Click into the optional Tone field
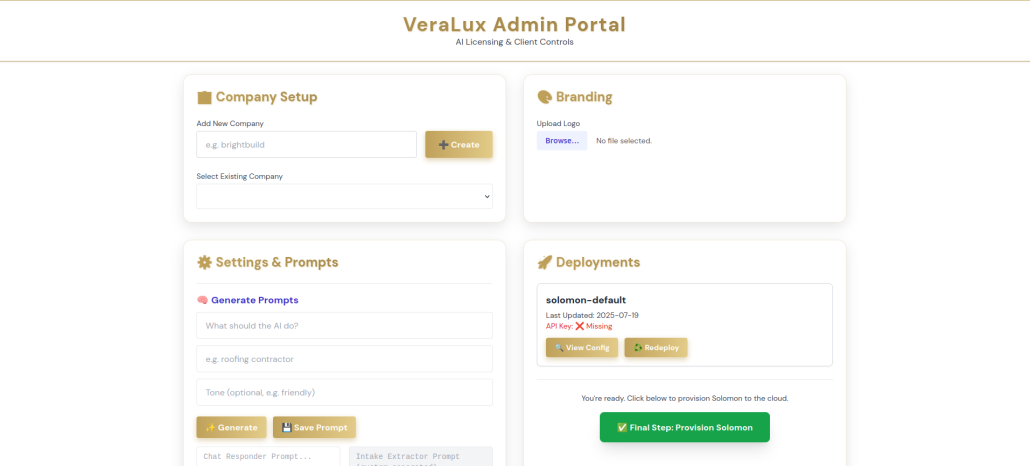 [344, 392]
